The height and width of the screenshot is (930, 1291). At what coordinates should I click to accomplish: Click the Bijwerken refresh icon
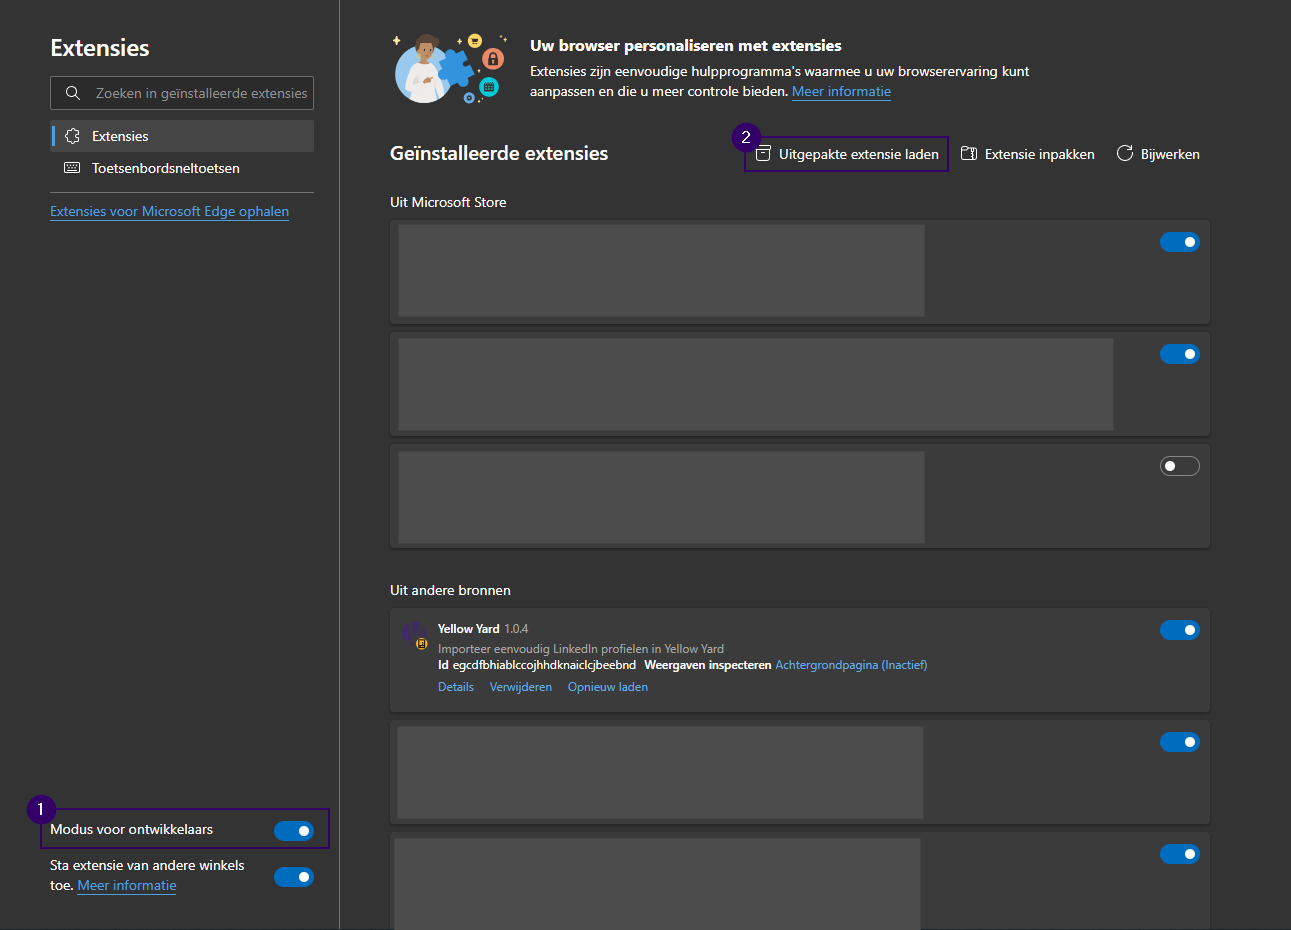(1125, 153)
